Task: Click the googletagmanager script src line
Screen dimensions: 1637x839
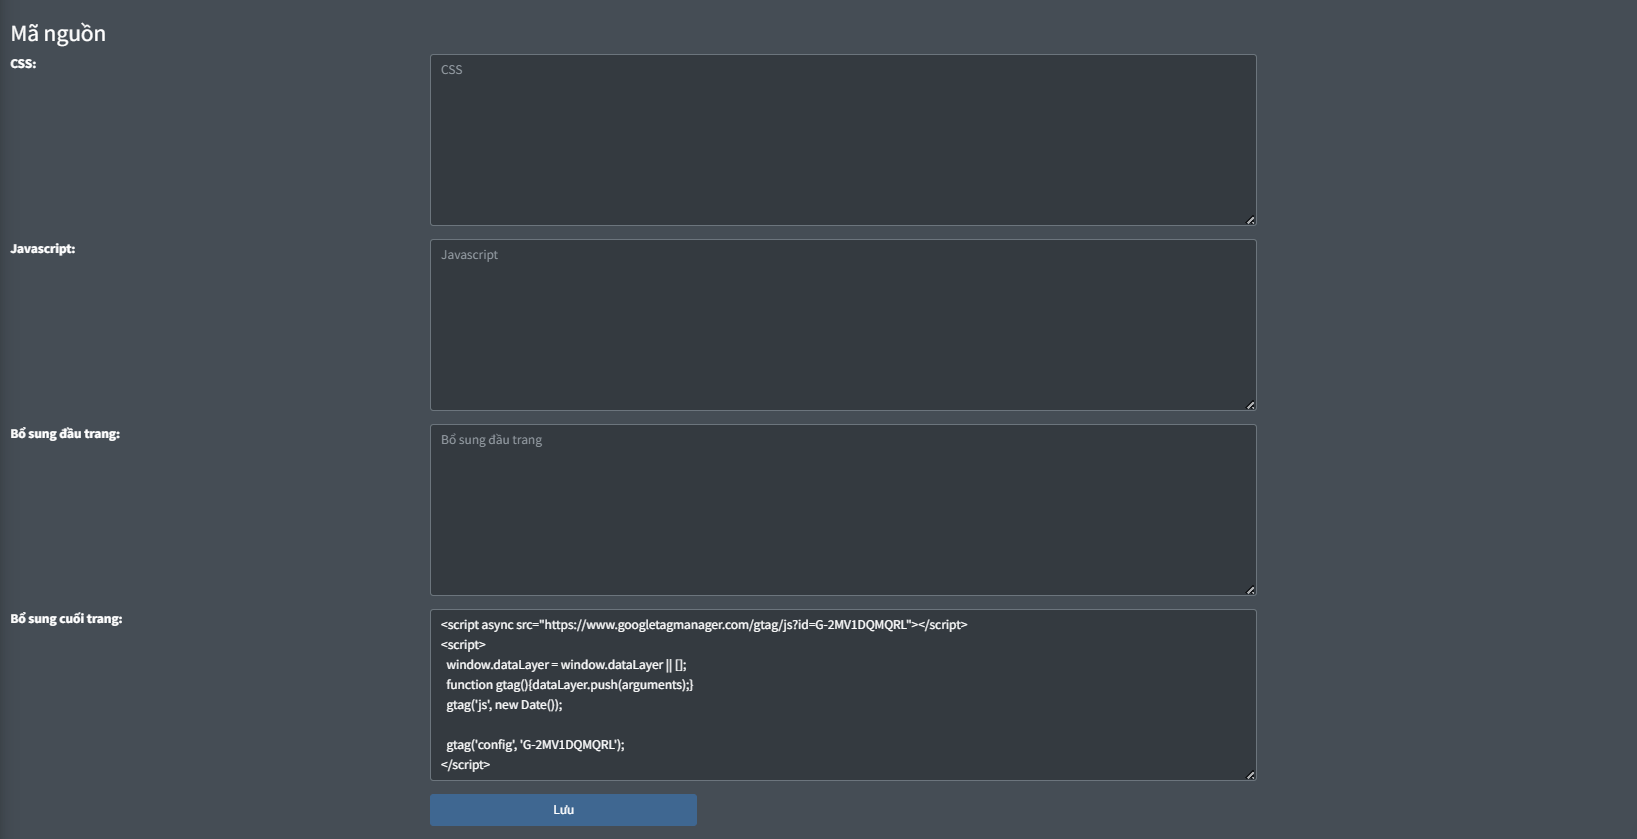Action: (704, 625)
